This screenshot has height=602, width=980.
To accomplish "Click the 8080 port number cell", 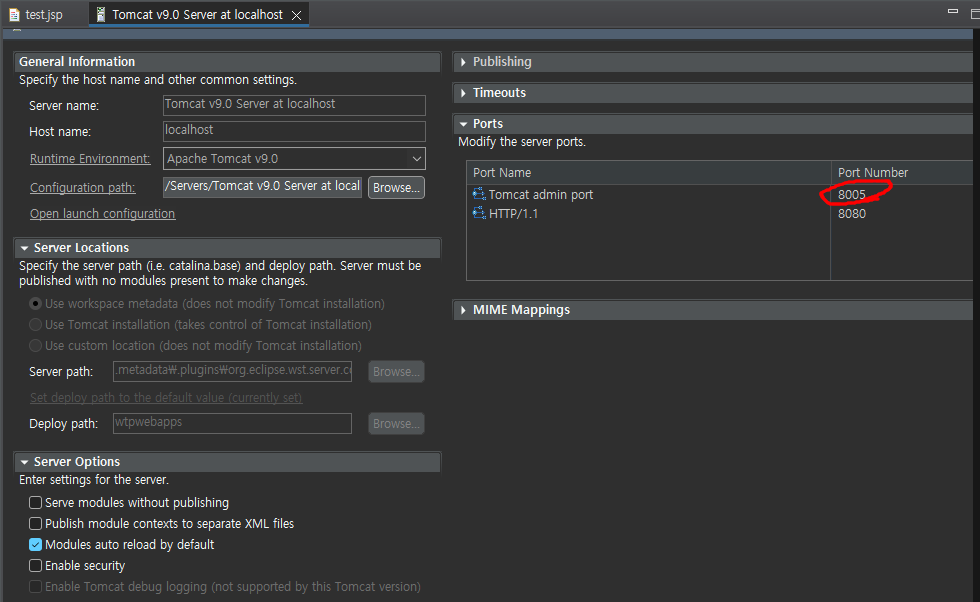I will click(852, 213).
